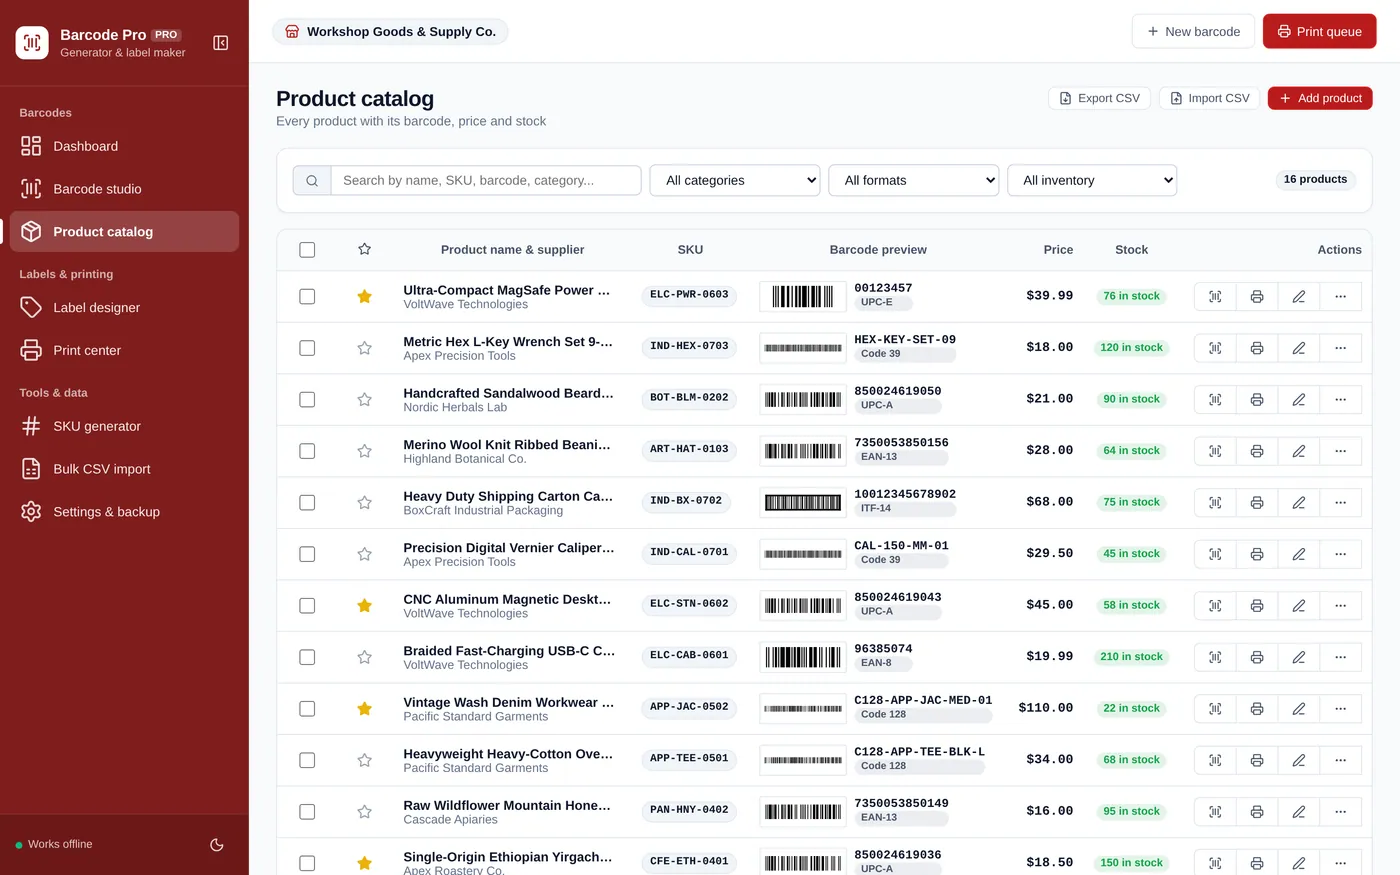Image resolution: width=1400 pixels, height=875 pixels.
Task: Open the All categories dropdown
Action: [735, 180]
